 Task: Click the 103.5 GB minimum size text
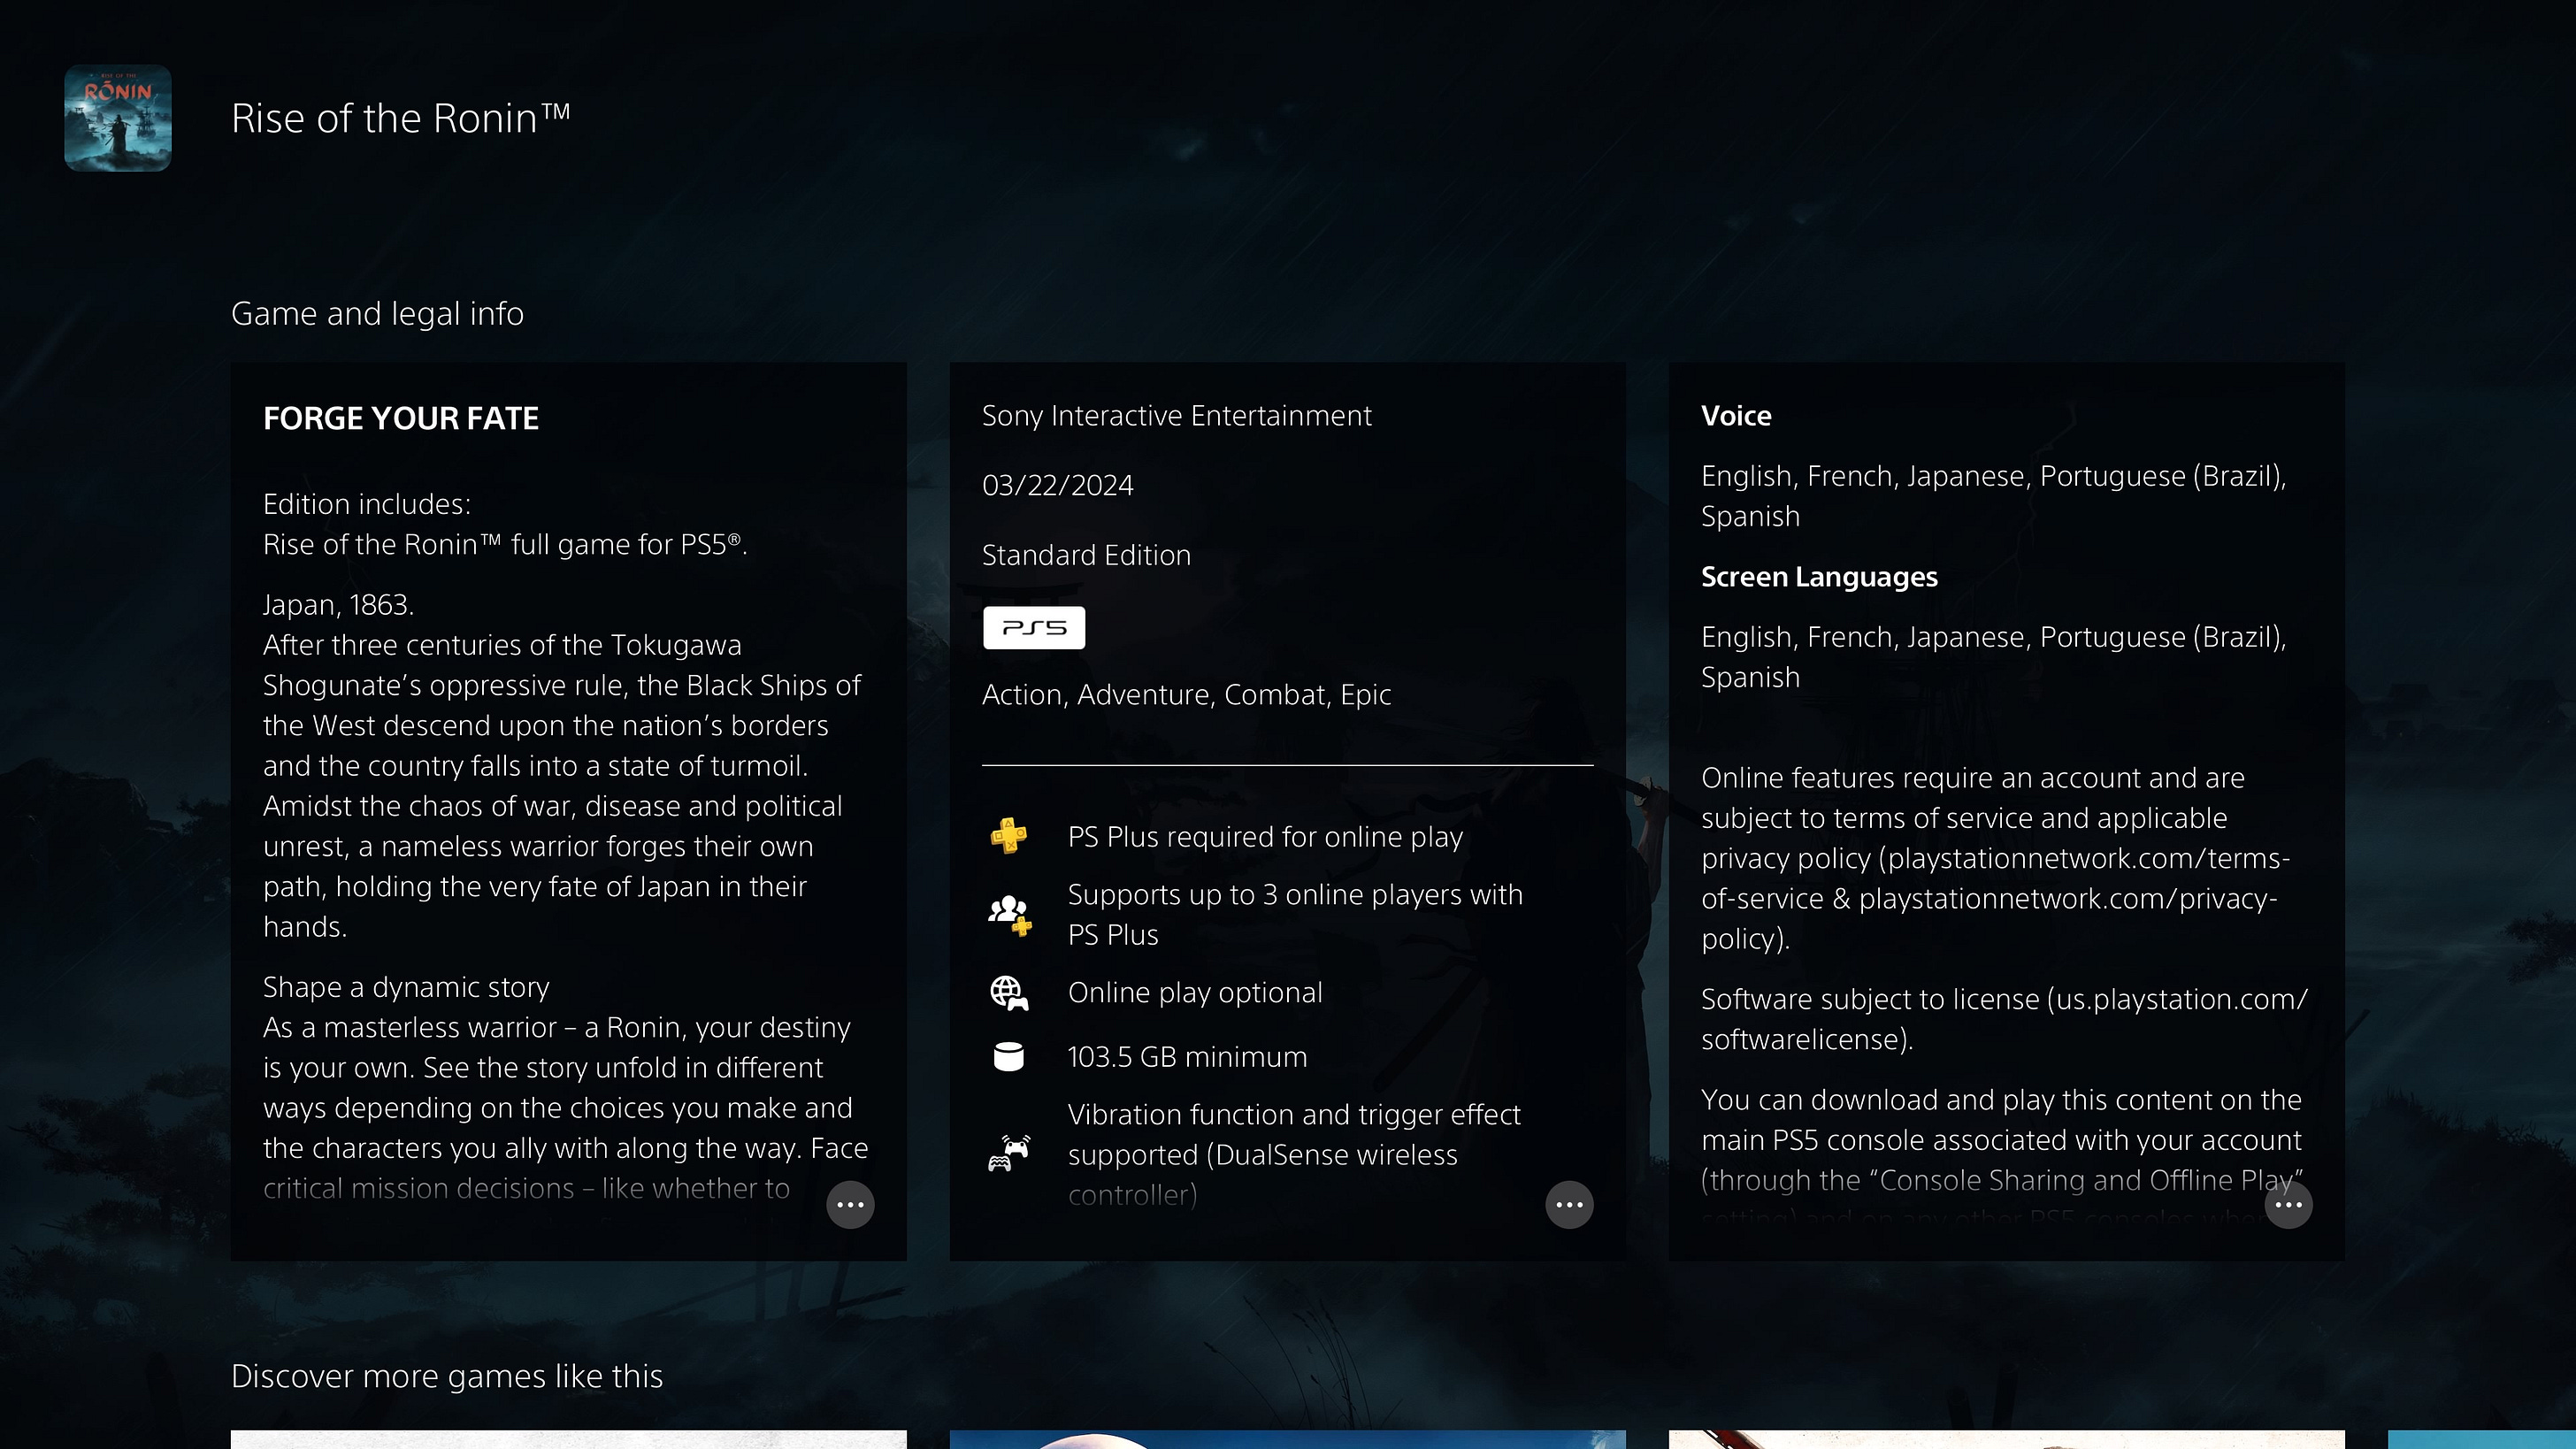click(x=1187, y=1057)
